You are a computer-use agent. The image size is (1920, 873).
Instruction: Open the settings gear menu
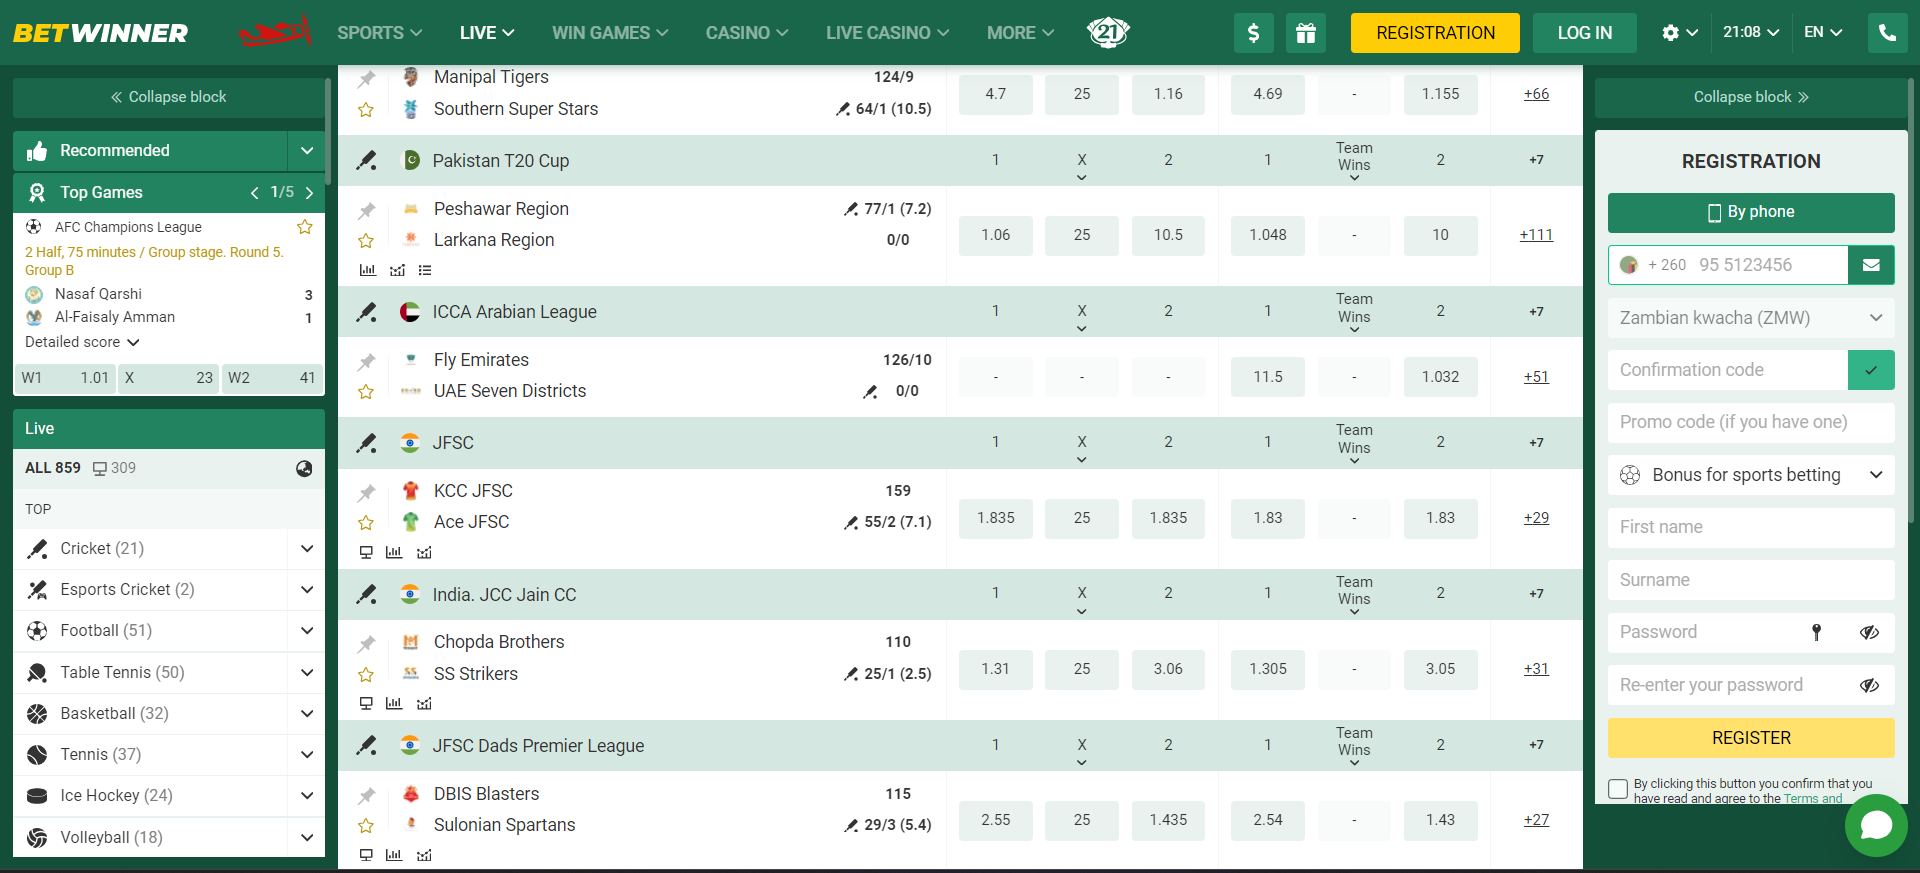[x=1680, y=33]
